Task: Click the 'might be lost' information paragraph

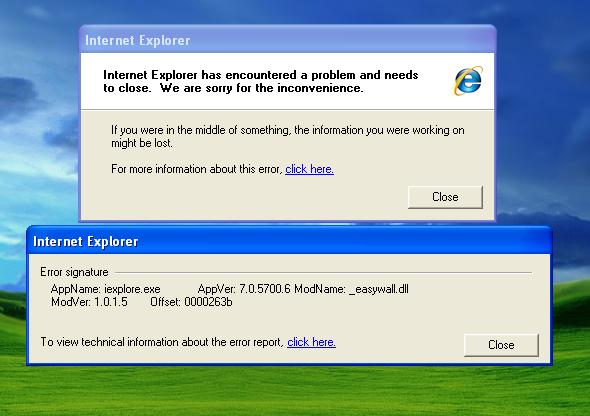Action: [x=287, y=136]
